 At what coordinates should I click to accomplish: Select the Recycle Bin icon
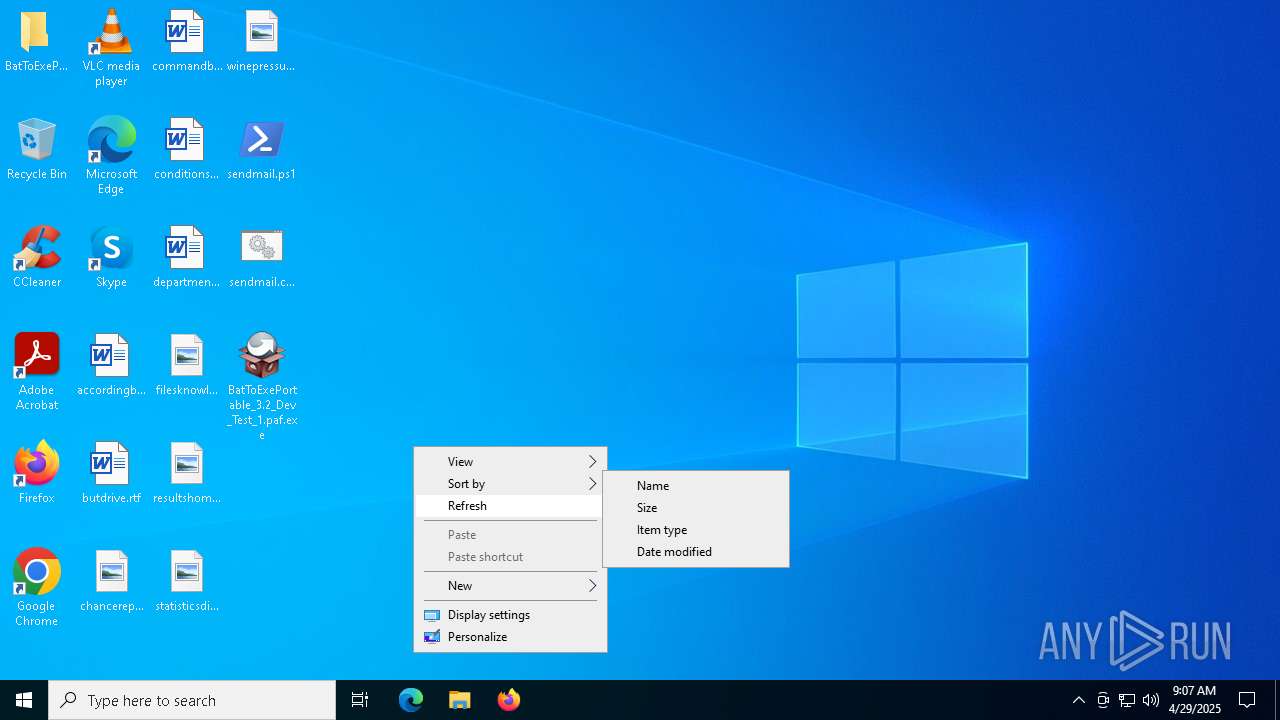pyautogui.click(x=36, y=140)
